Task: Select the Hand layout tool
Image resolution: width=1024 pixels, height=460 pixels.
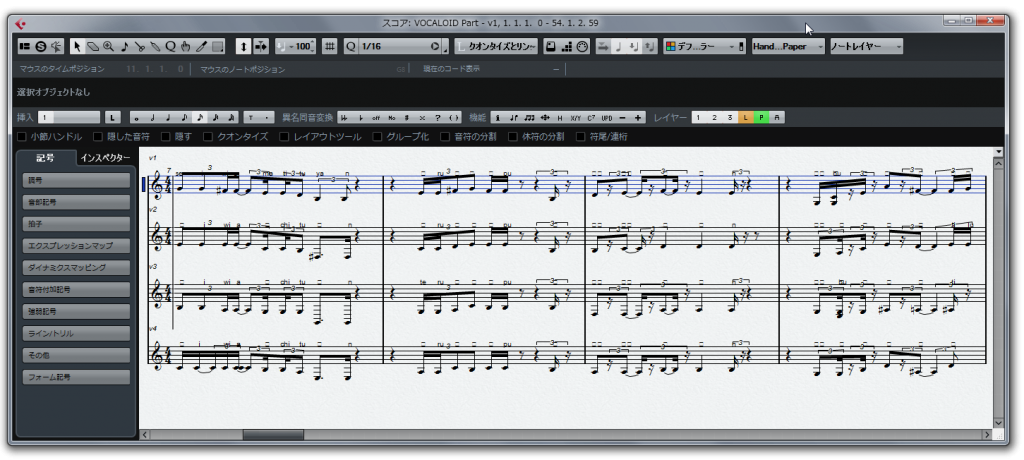Action: click(185, 46)
